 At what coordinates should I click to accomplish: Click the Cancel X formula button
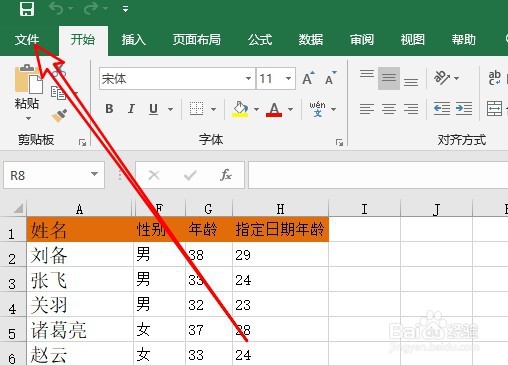click(154, 175)
